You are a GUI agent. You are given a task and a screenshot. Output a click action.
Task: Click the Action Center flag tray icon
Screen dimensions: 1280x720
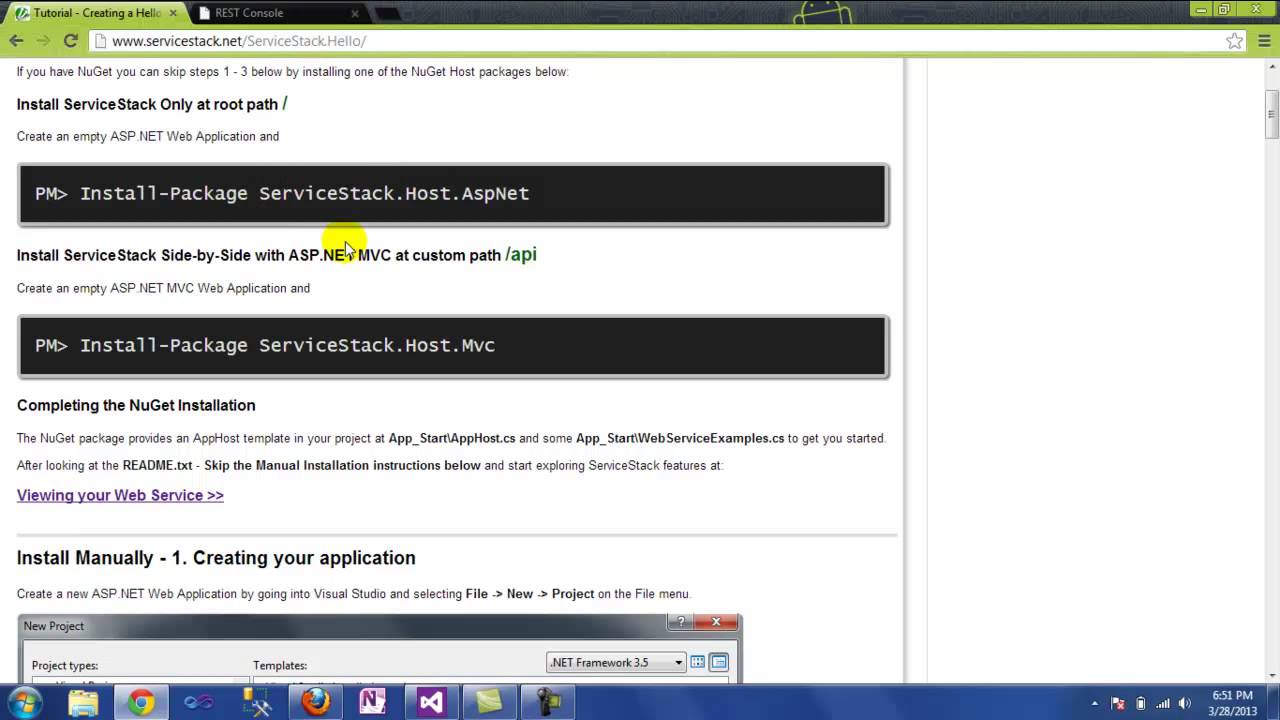pos(1118,703)
